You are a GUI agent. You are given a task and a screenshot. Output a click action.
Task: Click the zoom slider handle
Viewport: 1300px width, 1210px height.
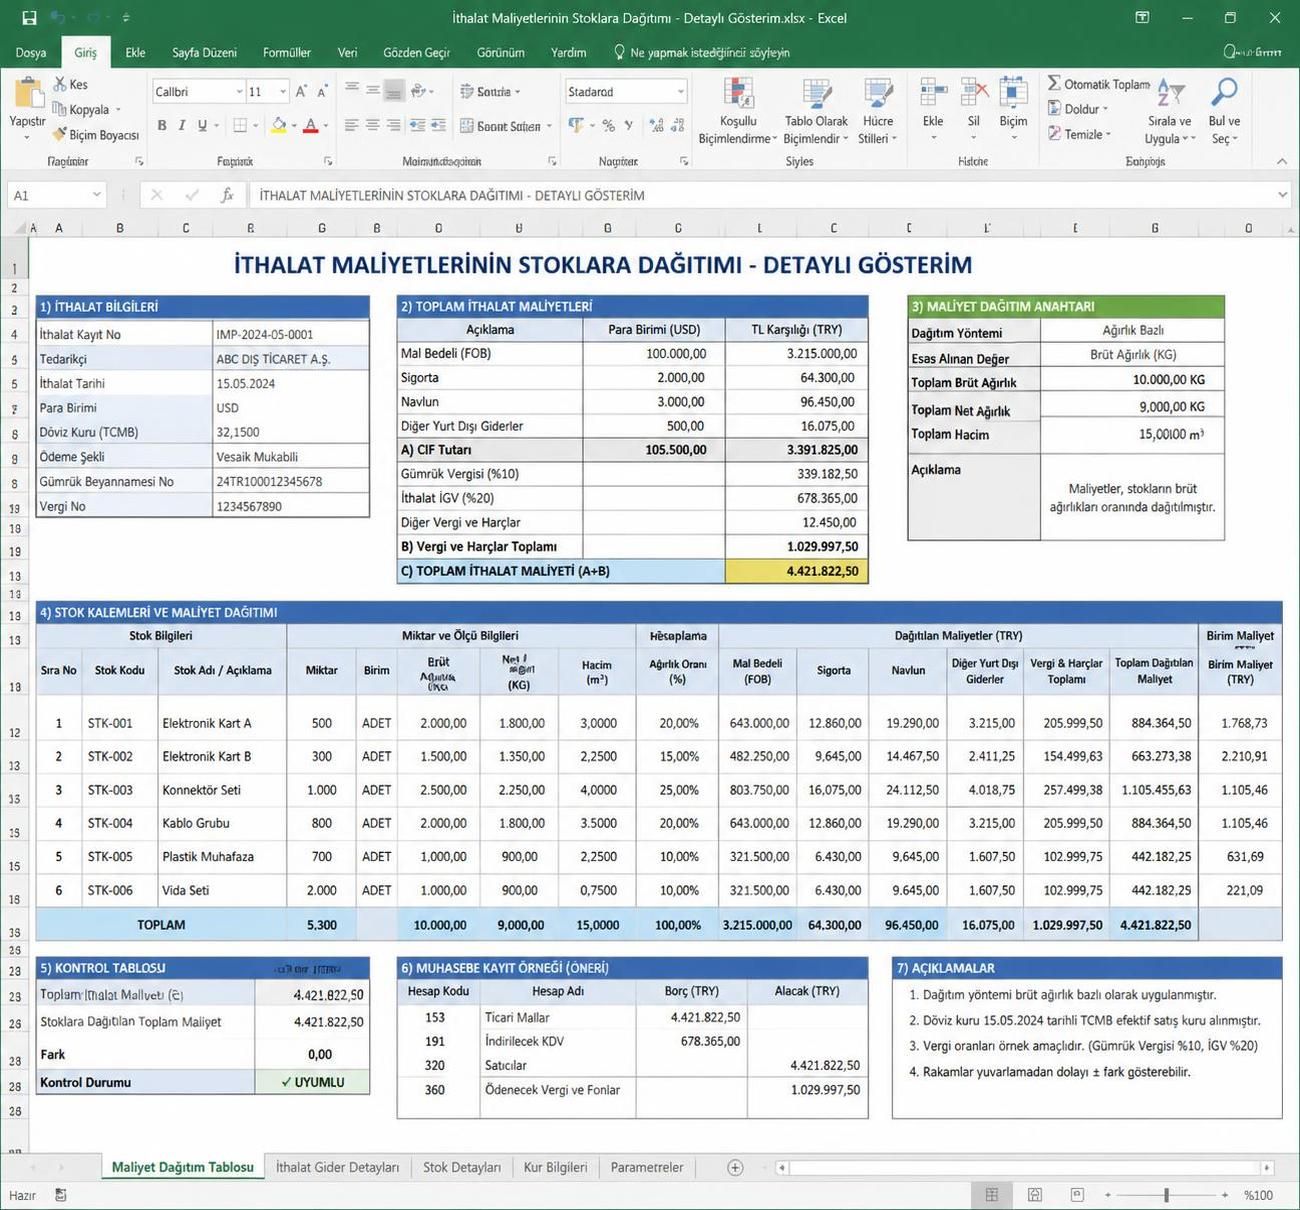(x=1166, y=1195)
